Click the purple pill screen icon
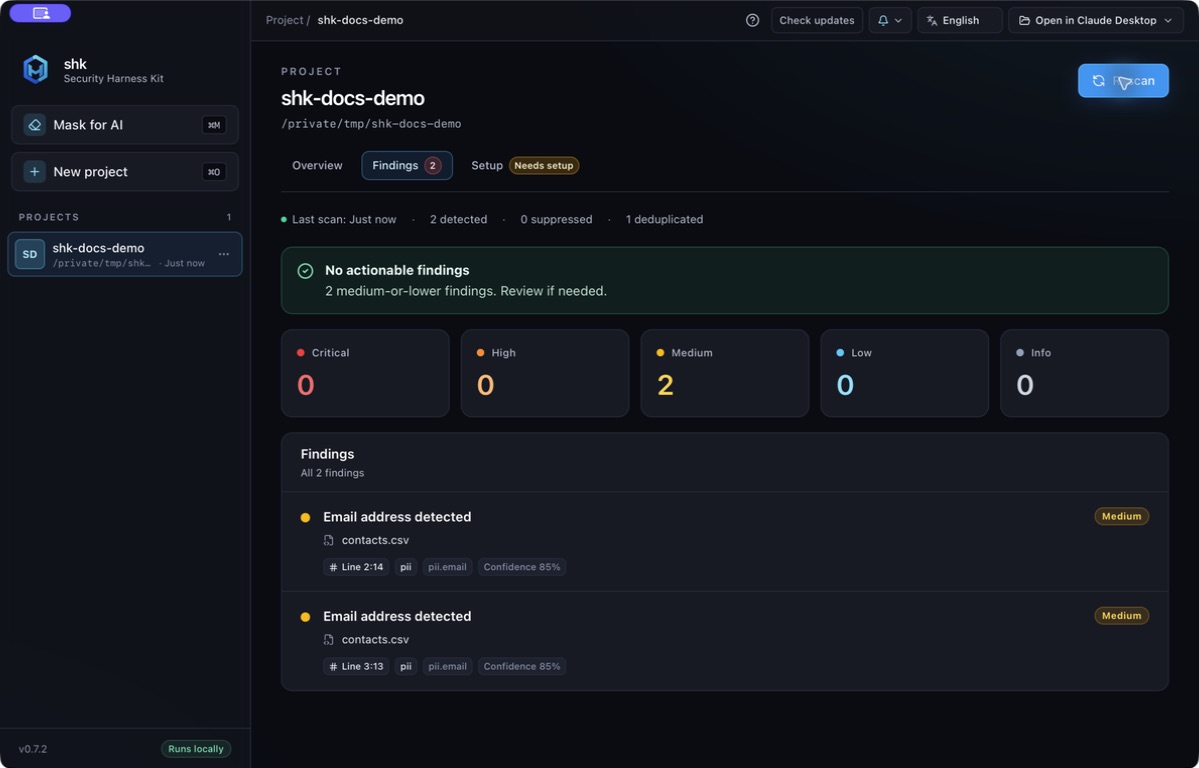 click(41, 13)
